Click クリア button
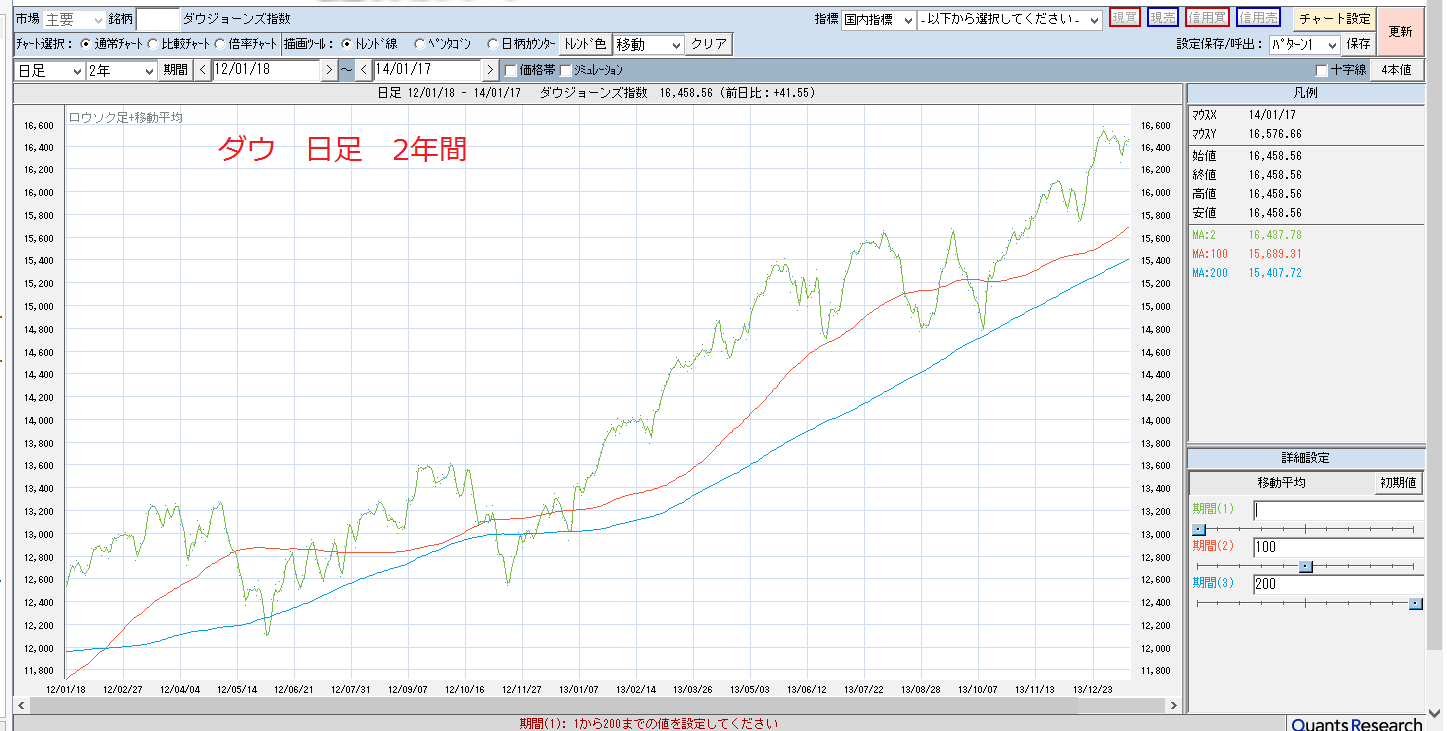The height and width of the screenshot is (731, 1447). pos(709,44)
